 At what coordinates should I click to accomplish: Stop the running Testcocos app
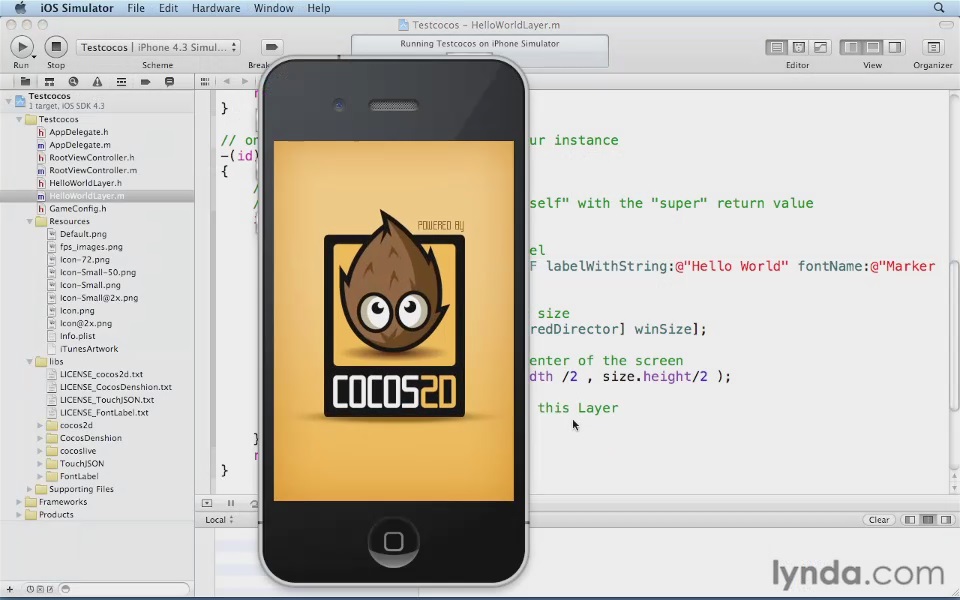tap(56, 47)
